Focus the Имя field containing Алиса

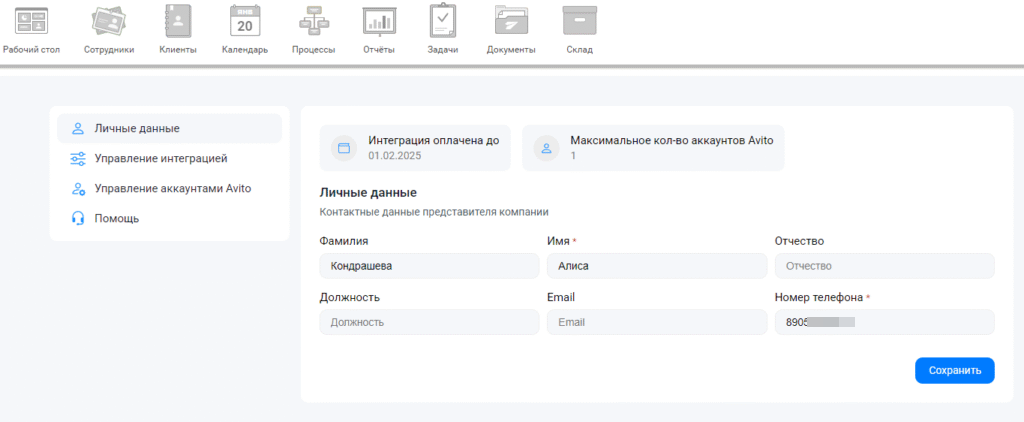click(656, 266)
